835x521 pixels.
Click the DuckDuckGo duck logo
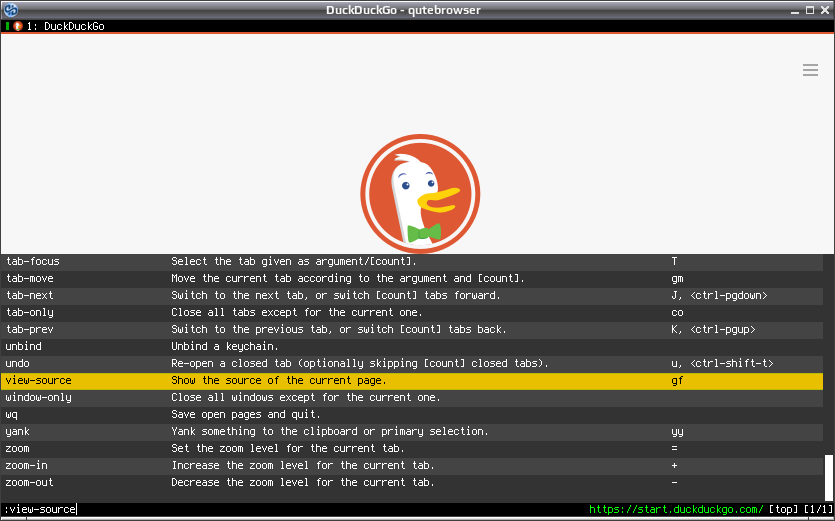[x=420, y=194]
